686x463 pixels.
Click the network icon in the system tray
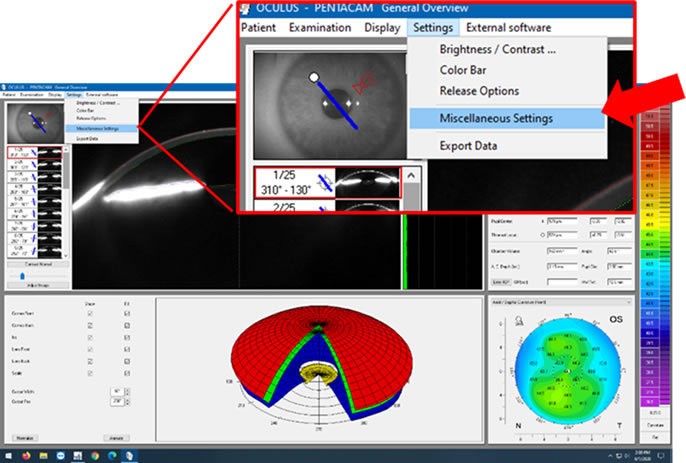619,456
